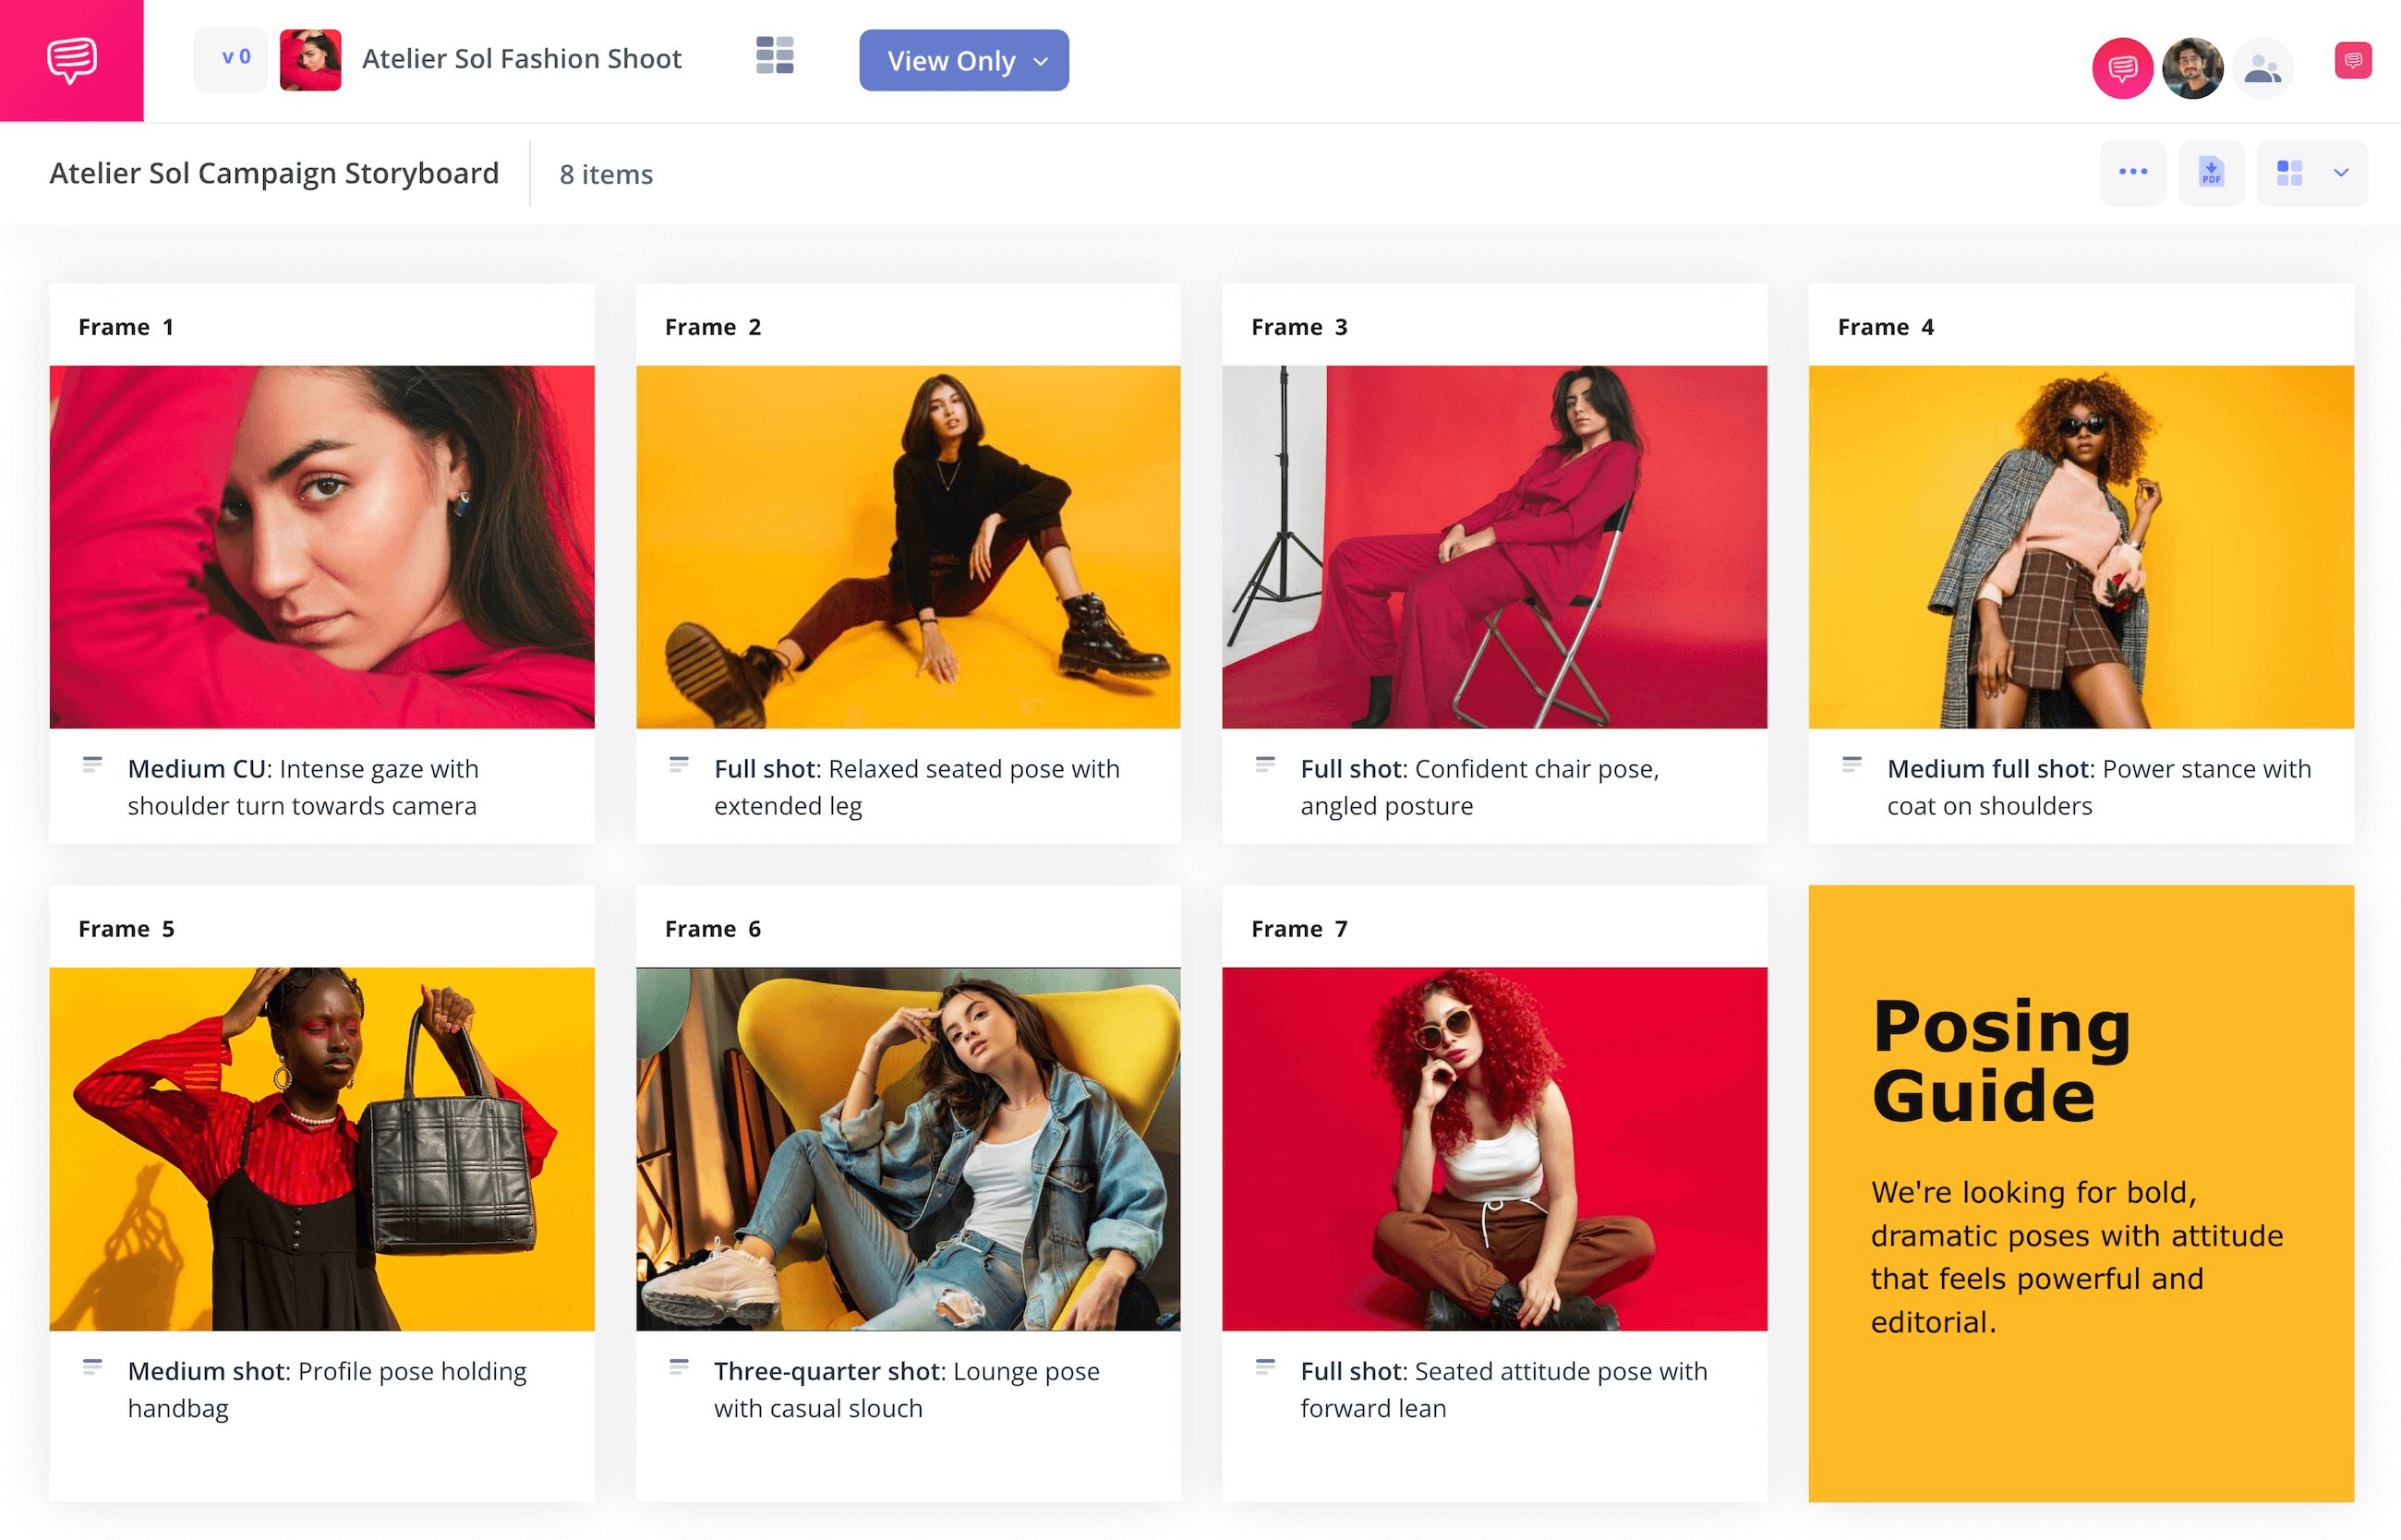Open the v0 version selector
Viewport: 2401px width, 1540px height.
(230, 58)
